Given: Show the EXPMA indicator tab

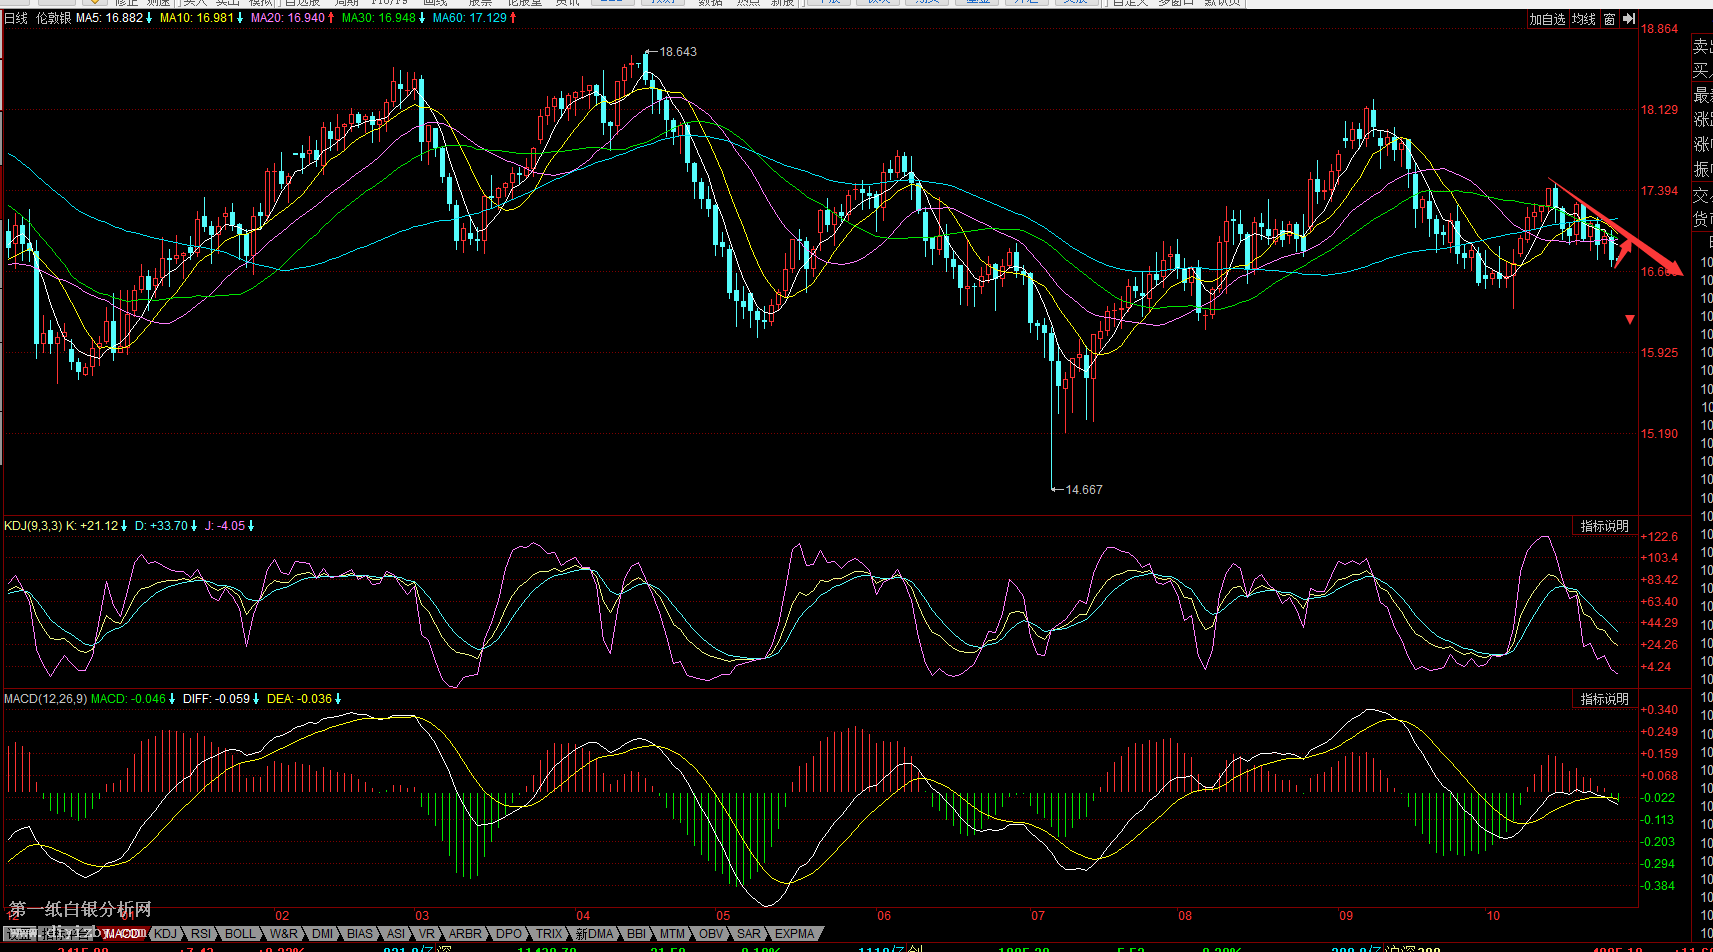Looking at the screenshot, I should 795,934.
